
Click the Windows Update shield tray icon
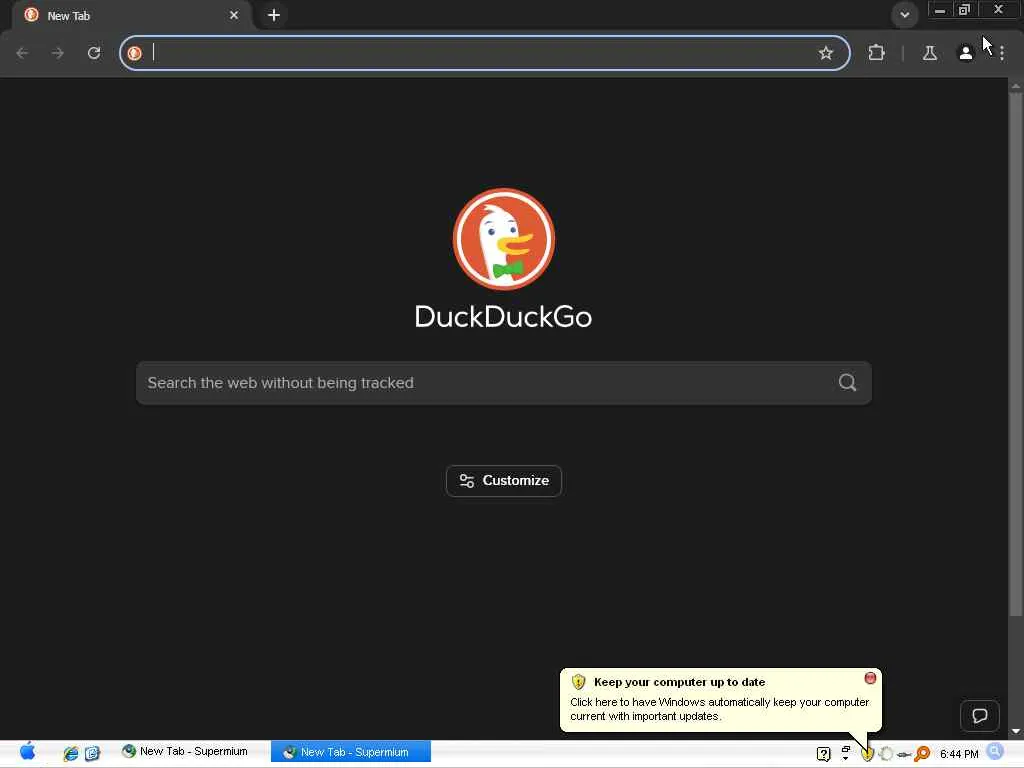(867, 754)
